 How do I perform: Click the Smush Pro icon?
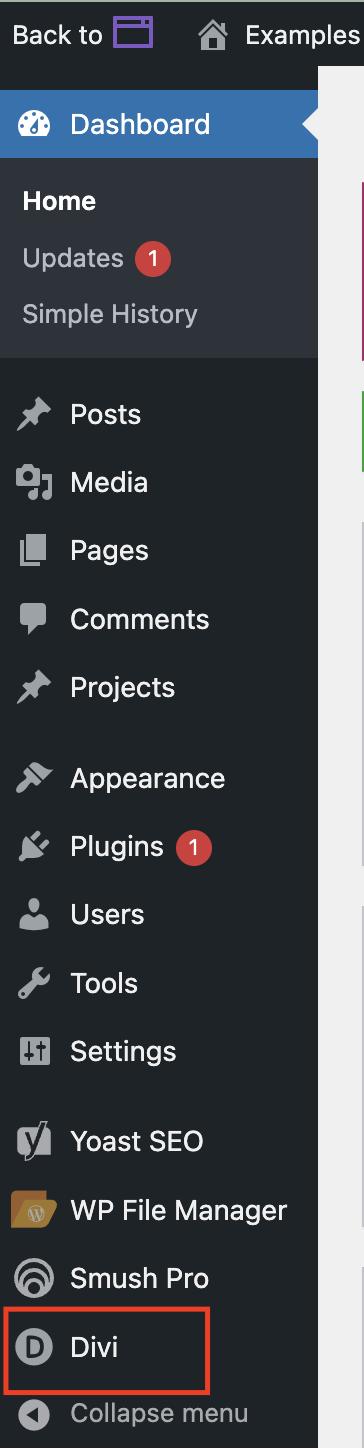click(34, 1278)
